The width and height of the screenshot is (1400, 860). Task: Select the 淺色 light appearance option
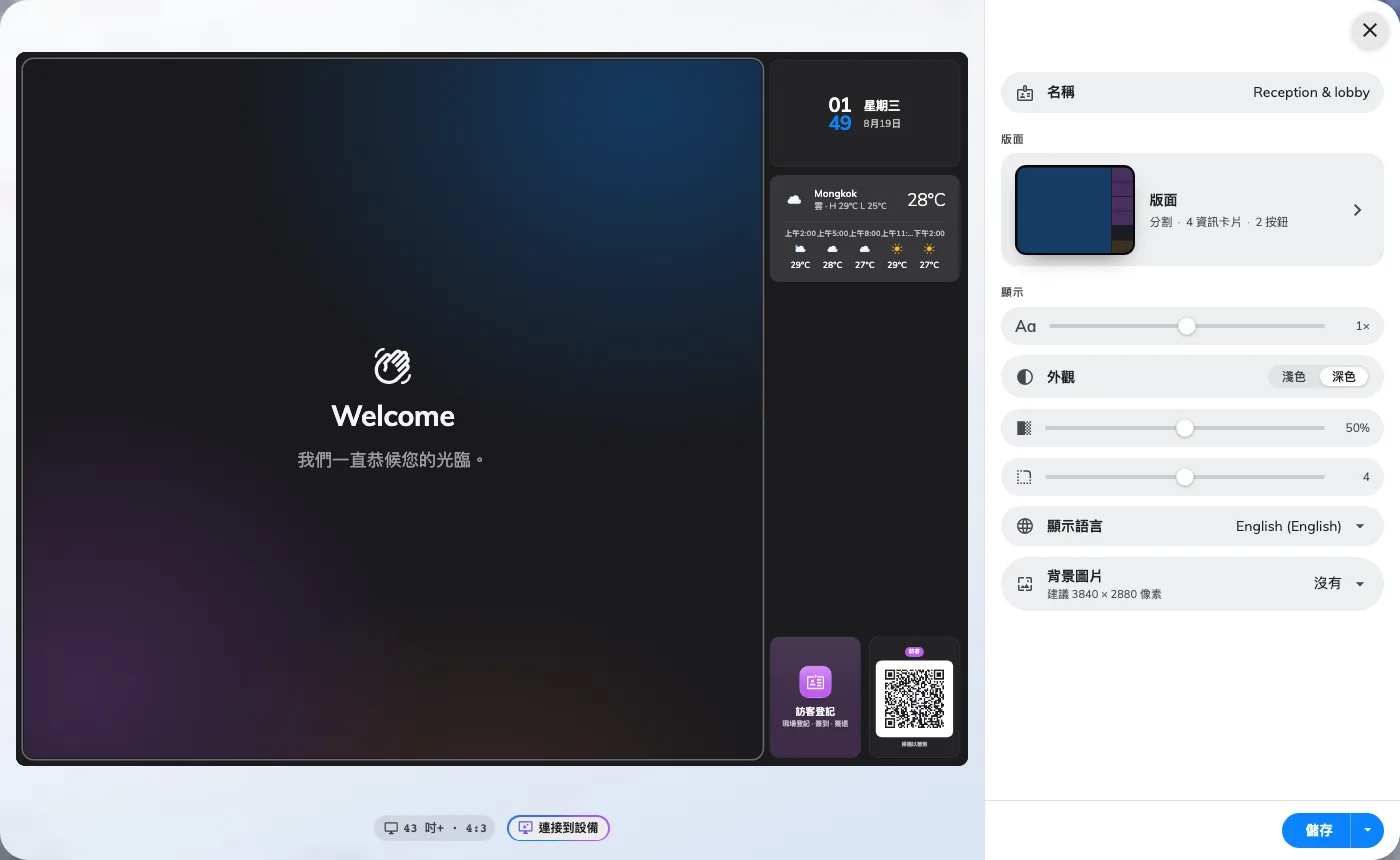(x=1294, y=377)
